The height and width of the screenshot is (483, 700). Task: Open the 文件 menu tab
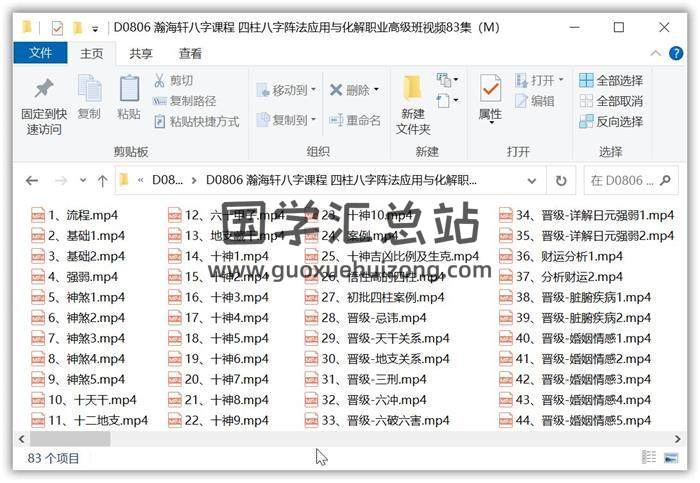pos(40,53)
